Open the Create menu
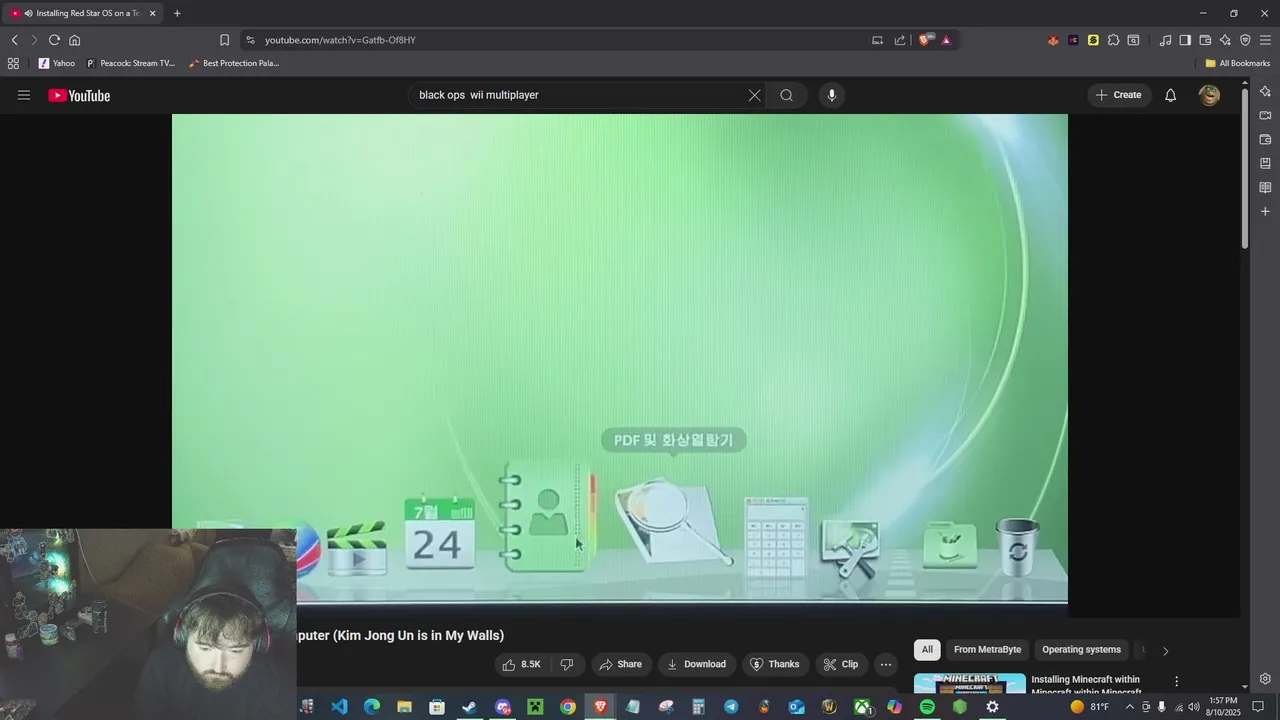The image size is (1280, 720). tap(1118, 95)
